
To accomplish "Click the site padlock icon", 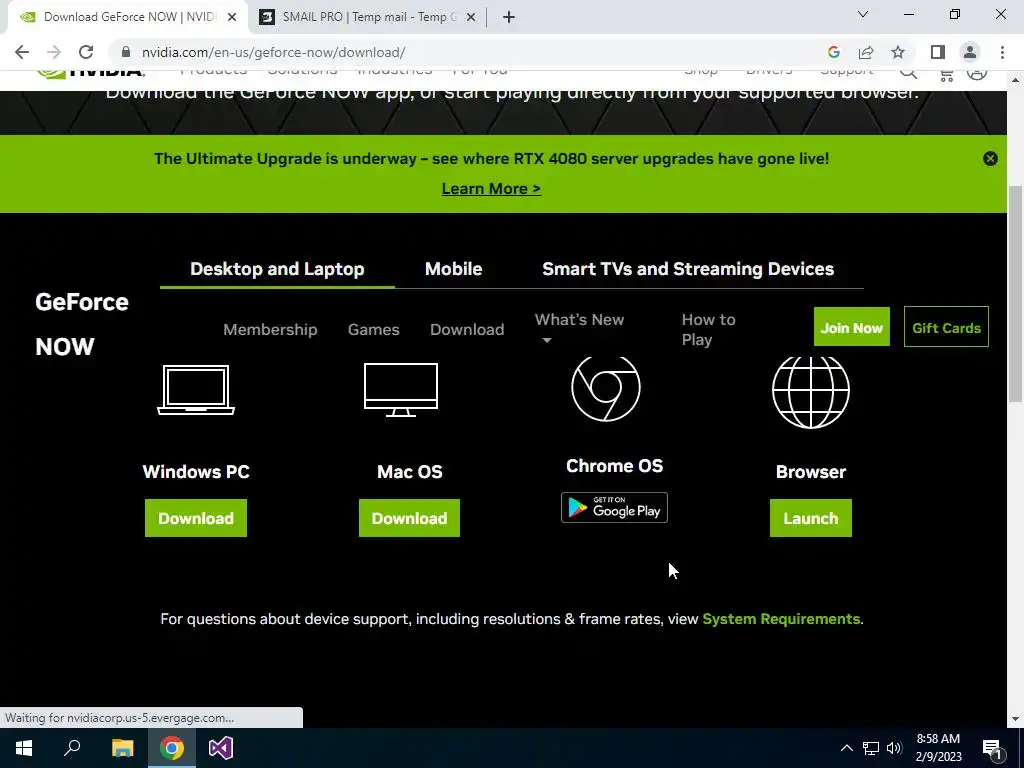I will (126, 52).
